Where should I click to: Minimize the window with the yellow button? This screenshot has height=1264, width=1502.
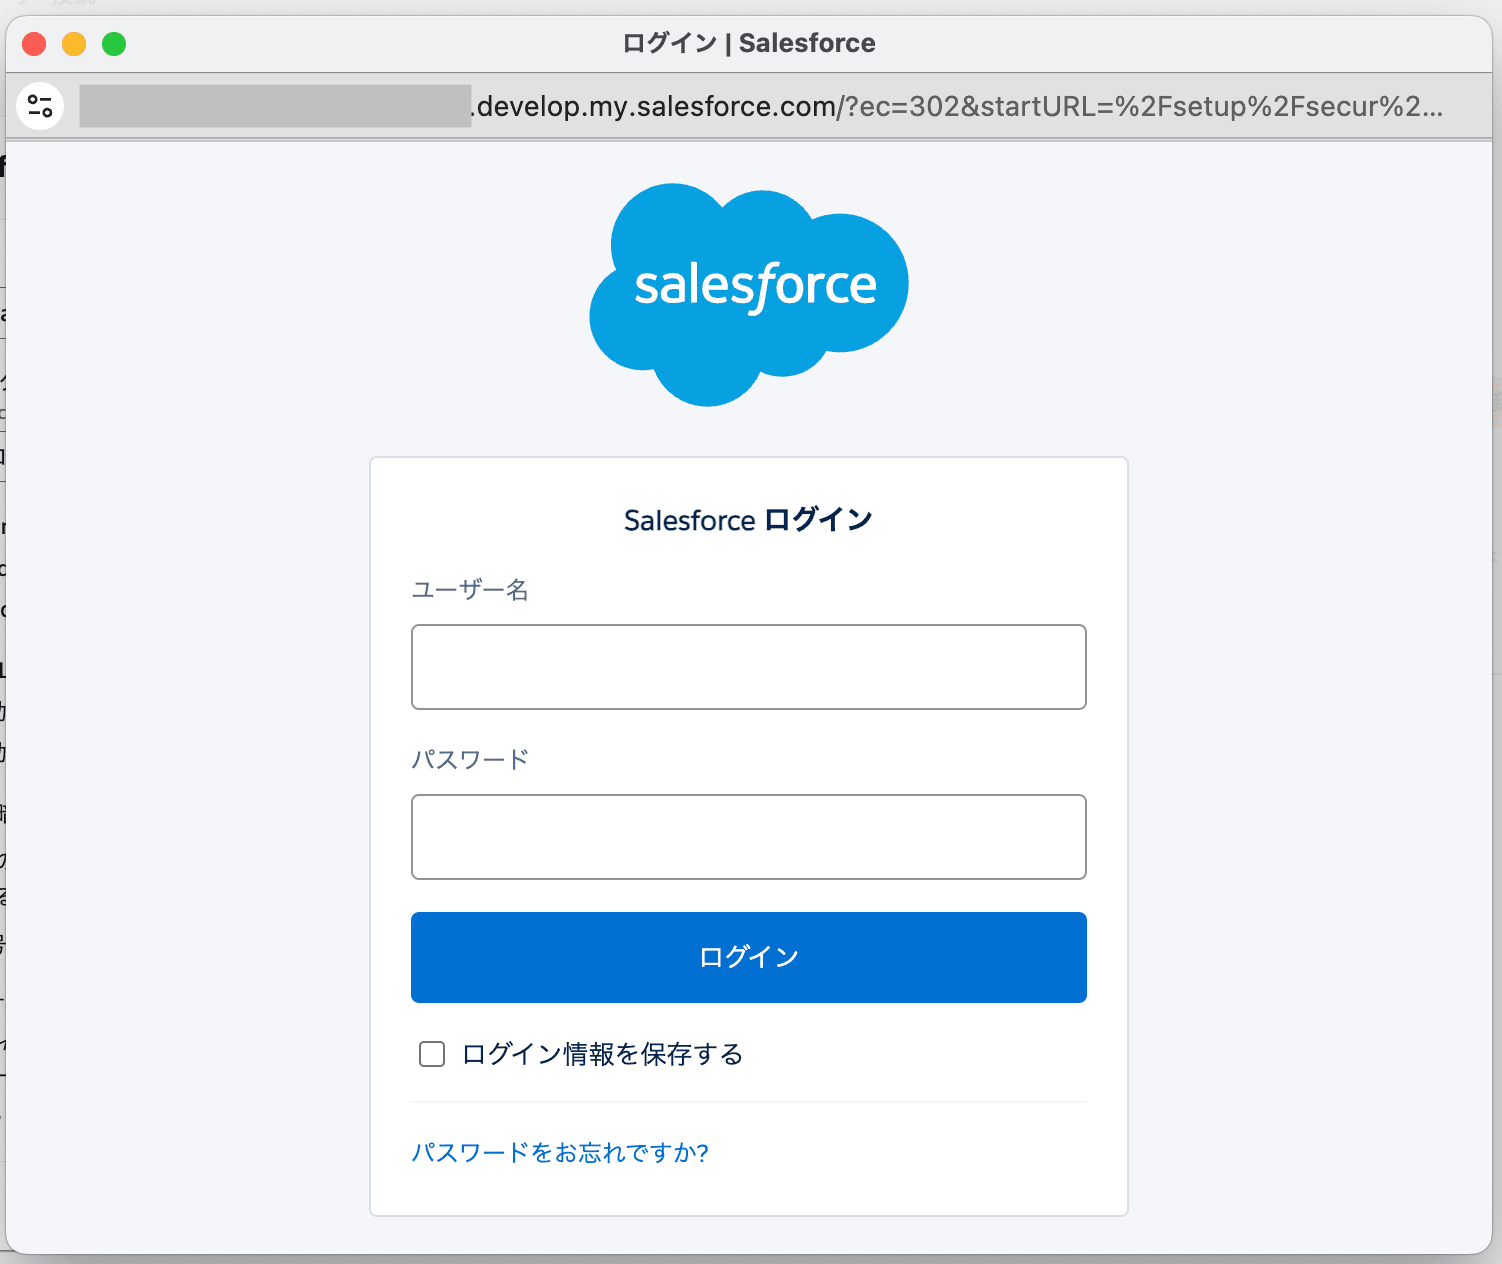(74, 44)
